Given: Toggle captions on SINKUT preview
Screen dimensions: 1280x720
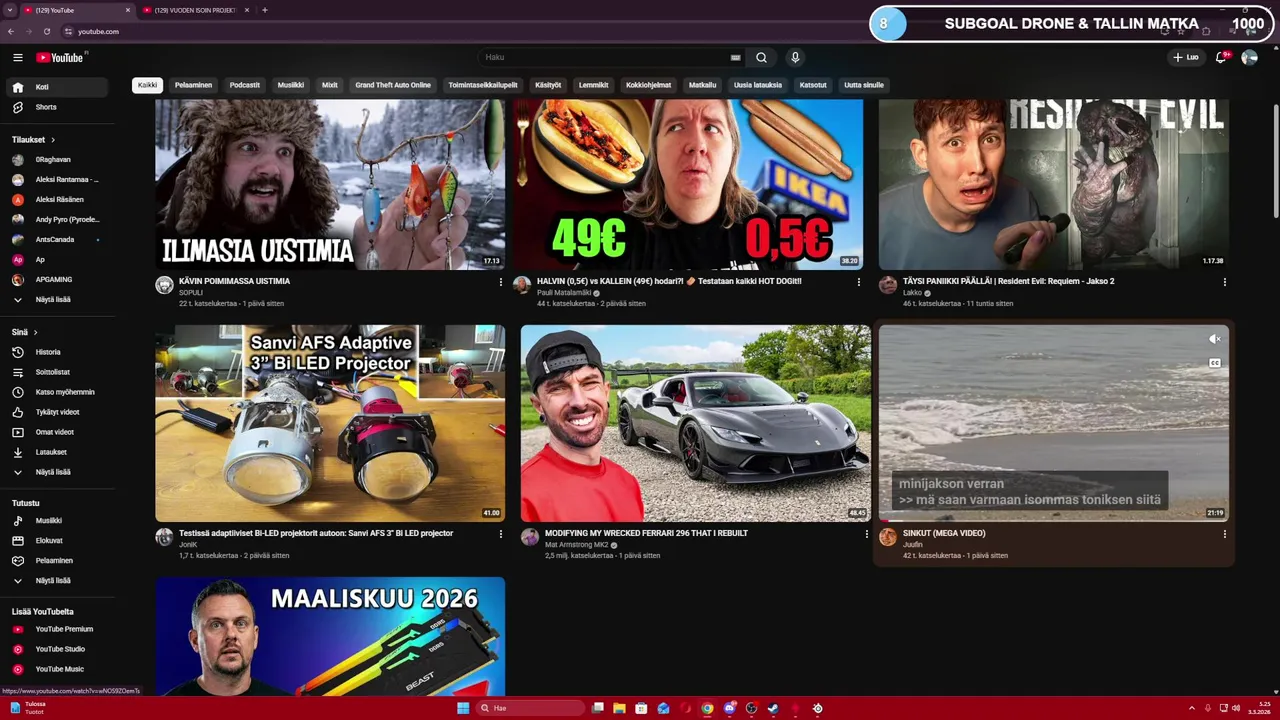Looking at the screenshot, I should [x=1215, y=363].
